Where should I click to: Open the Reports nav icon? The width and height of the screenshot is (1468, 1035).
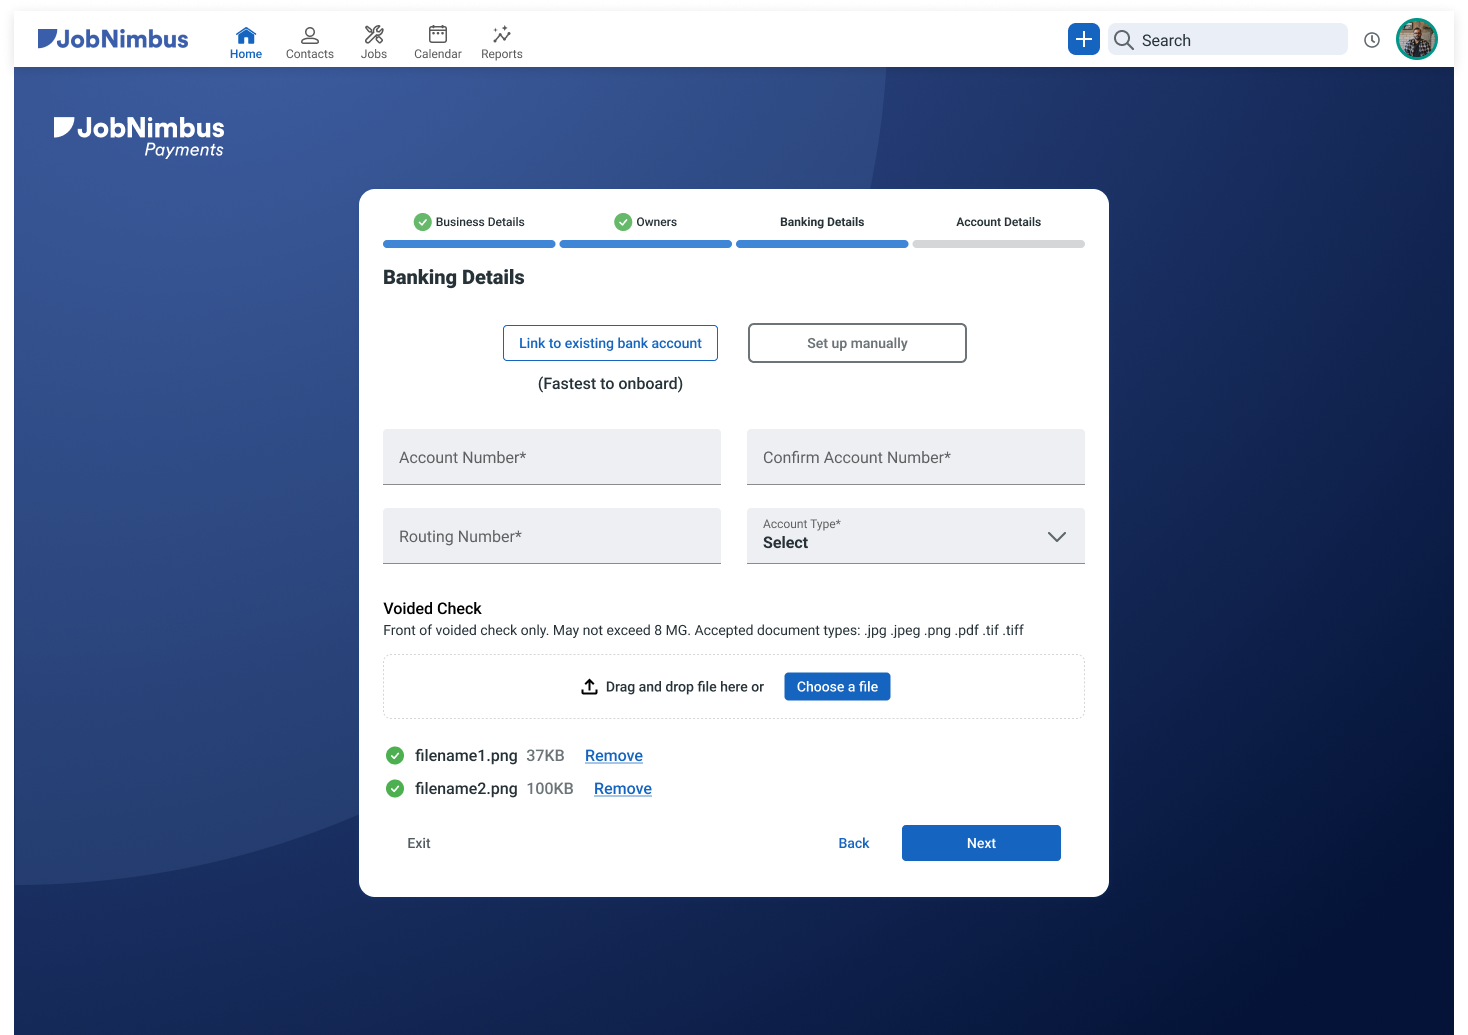pyautogui.click(x=502, y=43)
